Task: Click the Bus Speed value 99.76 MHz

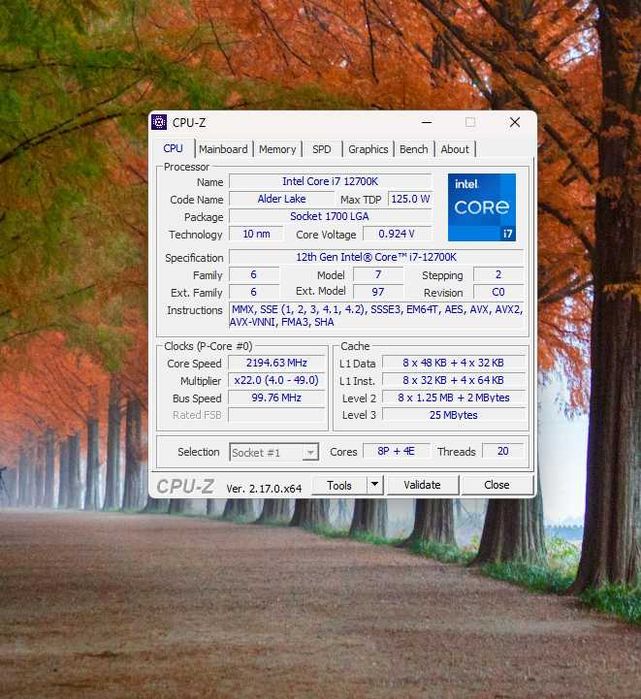Action: click(x=277, y=398)
